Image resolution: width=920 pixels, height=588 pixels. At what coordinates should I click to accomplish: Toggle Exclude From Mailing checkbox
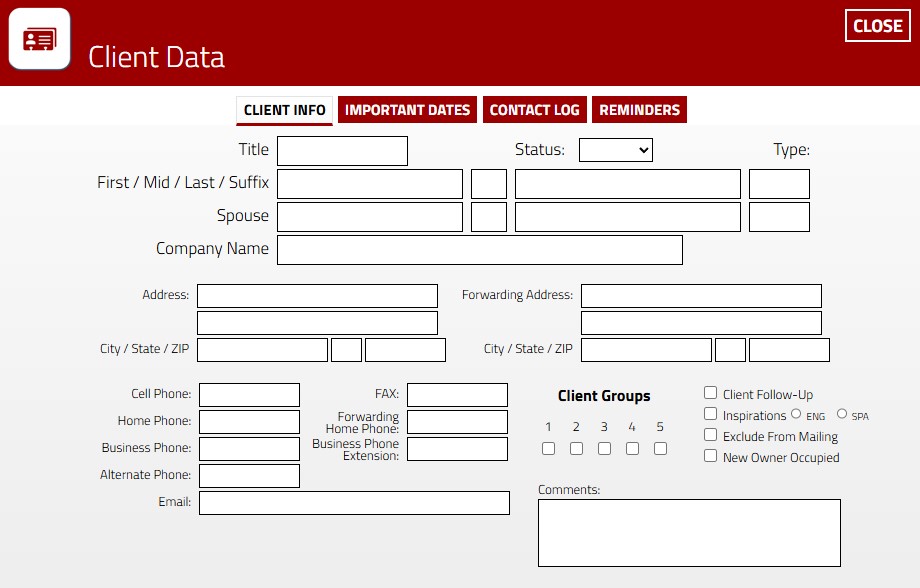(711, 435)
